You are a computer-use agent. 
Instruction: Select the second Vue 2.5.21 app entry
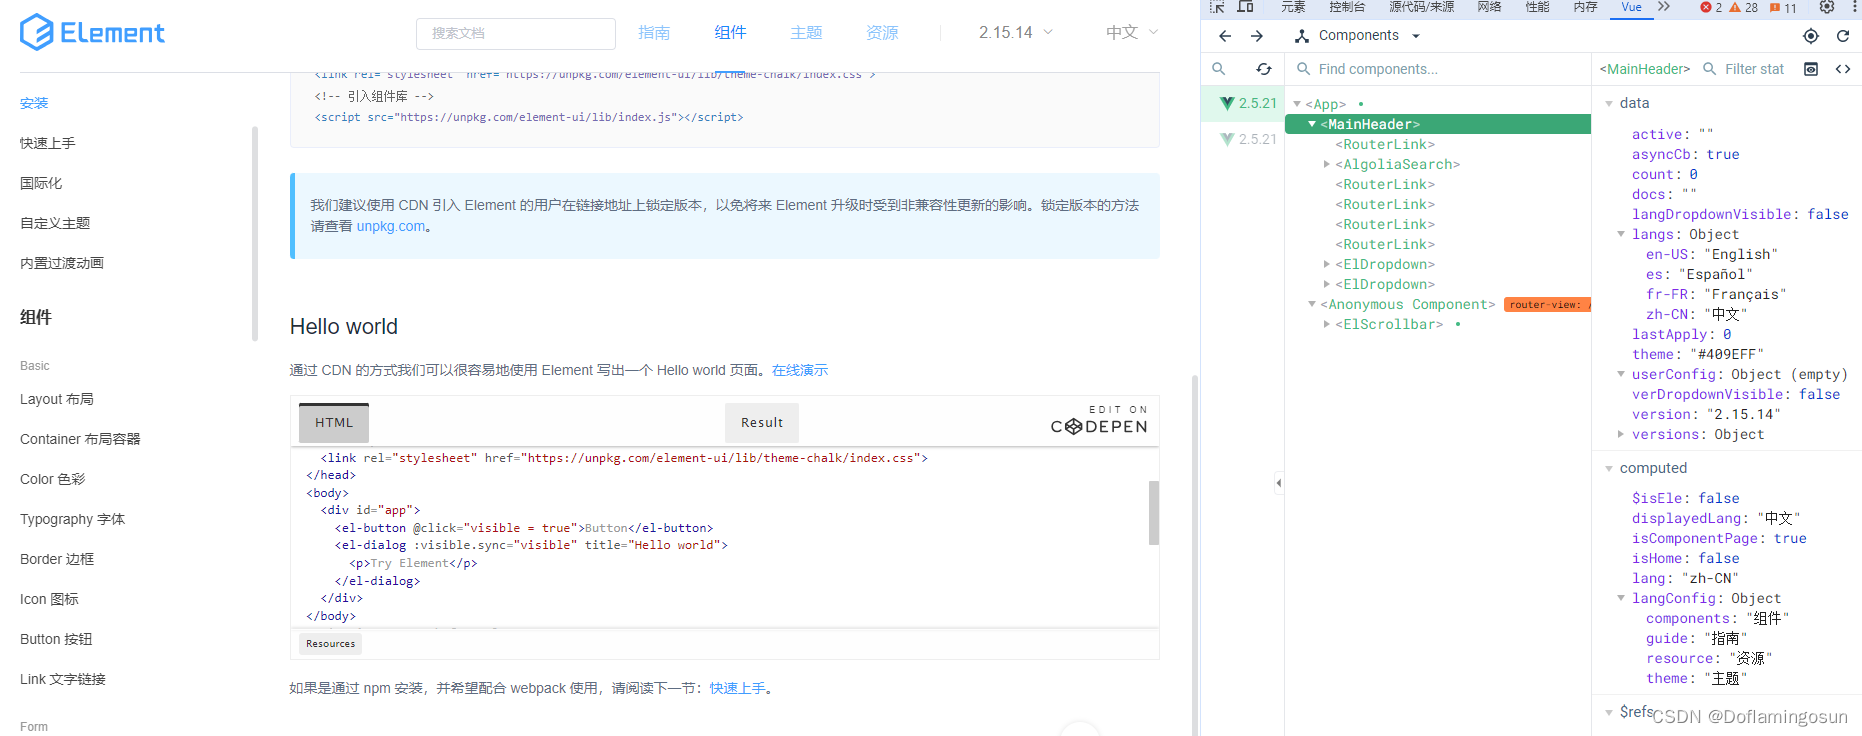(x=1243, y=139)
